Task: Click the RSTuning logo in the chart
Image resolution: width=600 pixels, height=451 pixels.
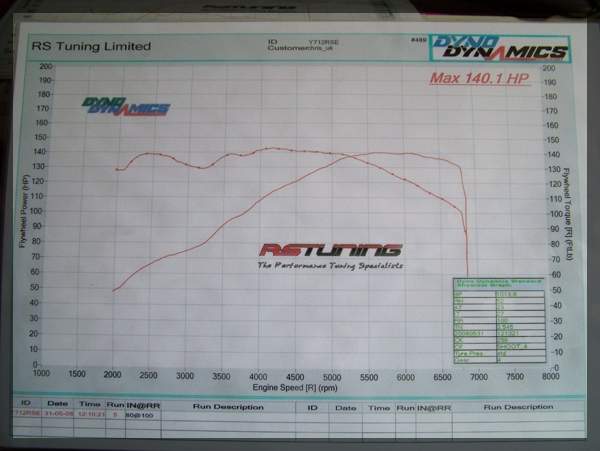Action: (x=331, y=250)
